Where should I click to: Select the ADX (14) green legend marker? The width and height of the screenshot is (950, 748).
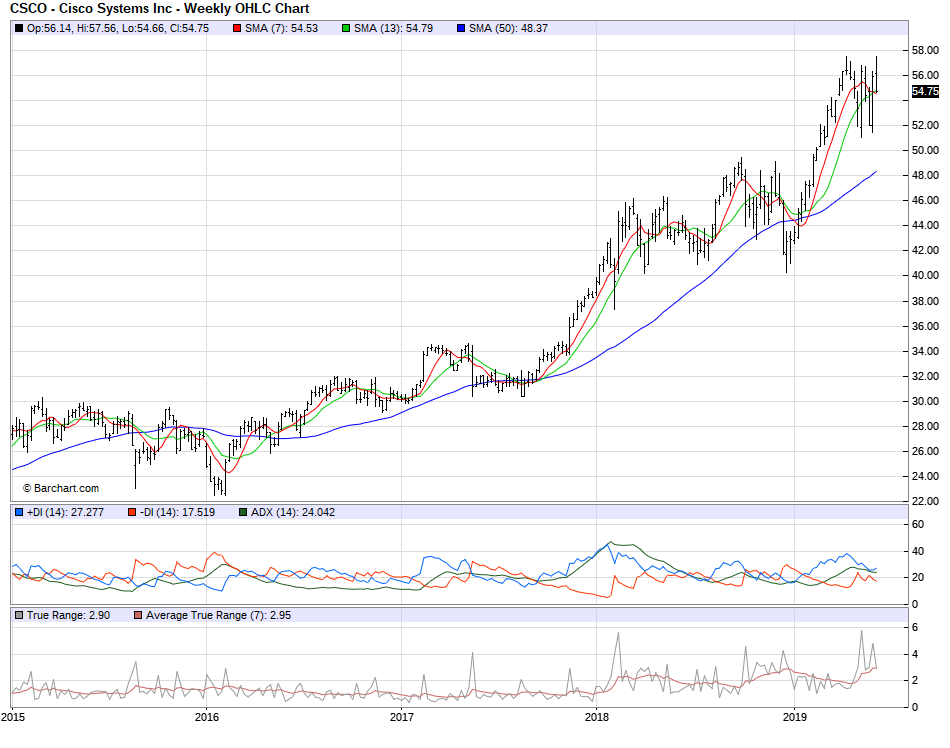click(243, 512)
